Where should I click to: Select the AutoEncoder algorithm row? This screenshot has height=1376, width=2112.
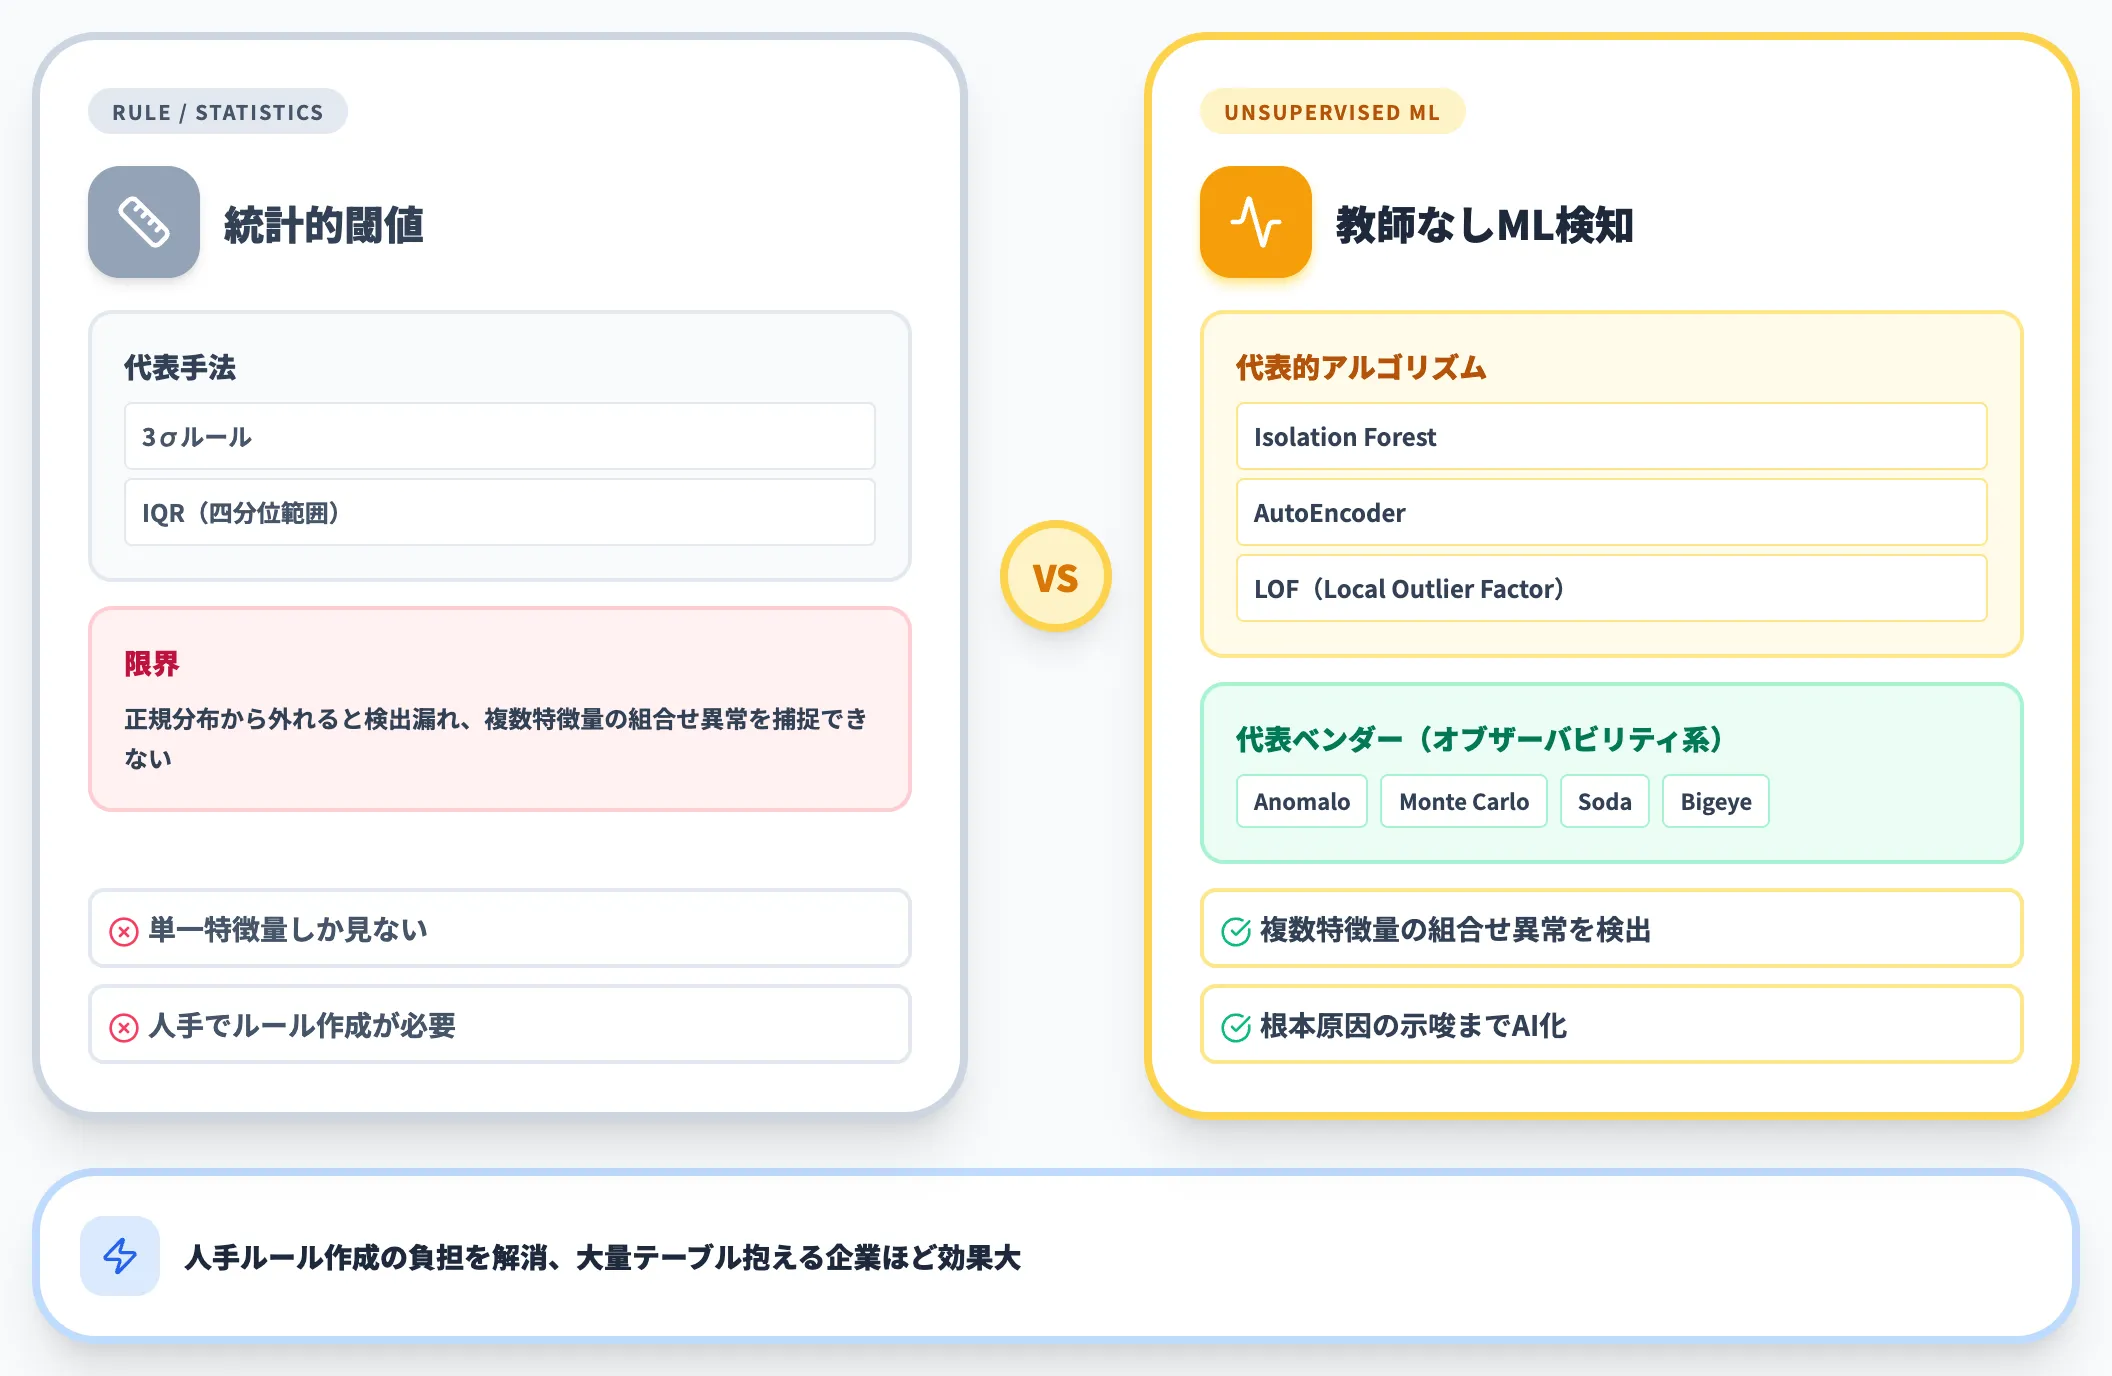(1612, 512)
